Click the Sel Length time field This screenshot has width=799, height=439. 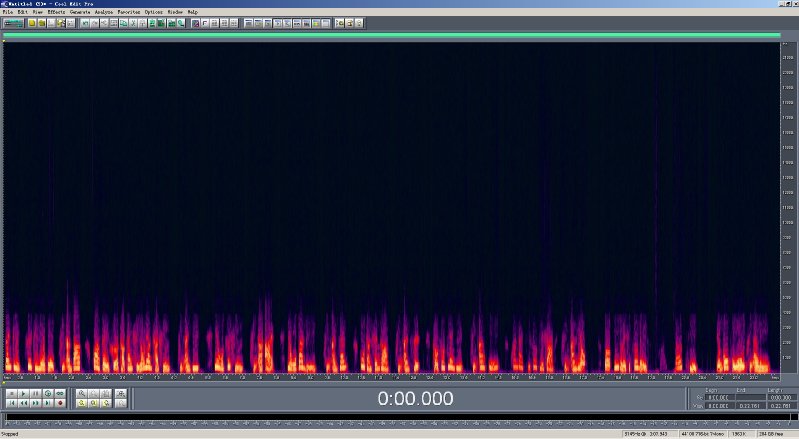(x=780, y=397)
